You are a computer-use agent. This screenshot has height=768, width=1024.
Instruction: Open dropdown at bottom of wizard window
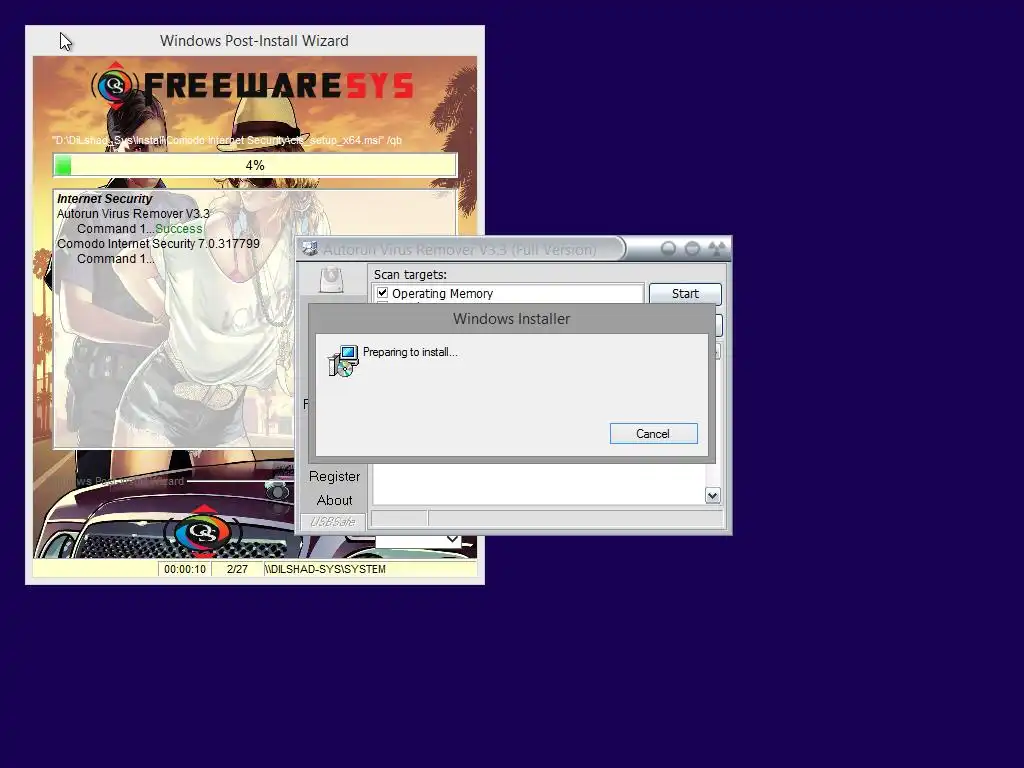point(452,539)
